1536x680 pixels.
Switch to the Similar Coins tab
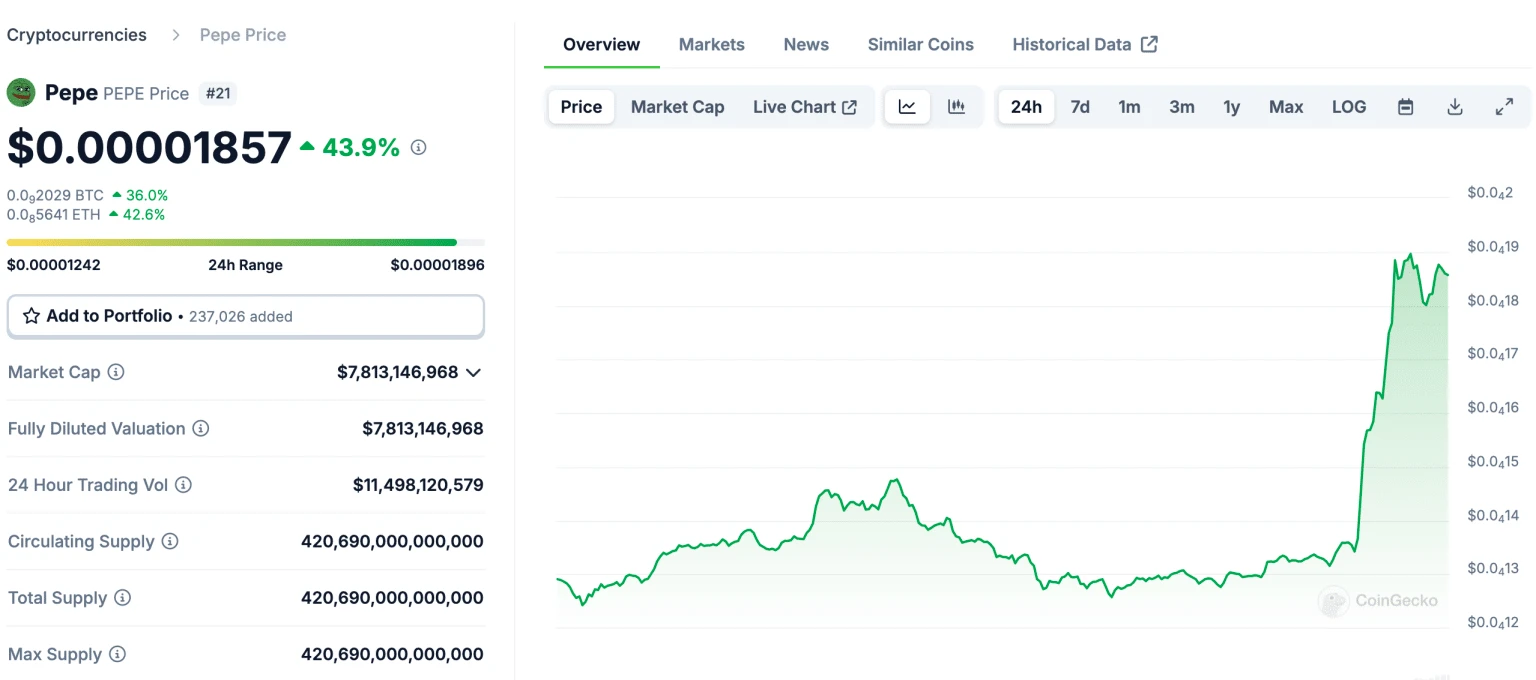point(920,44)
